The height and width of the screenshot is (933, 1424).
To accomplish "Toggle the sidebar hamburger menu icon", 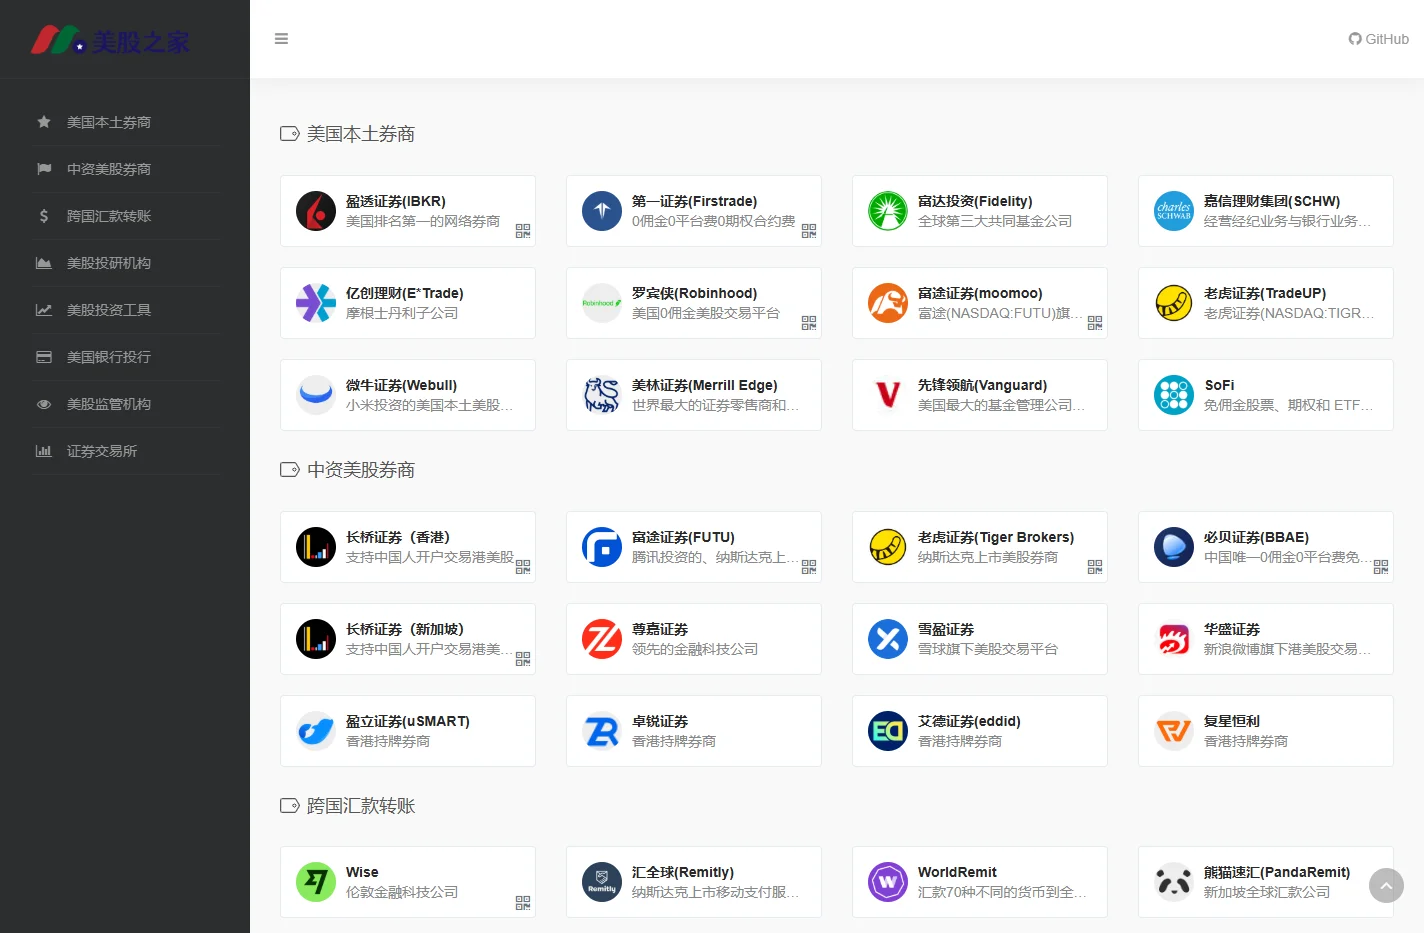I will (281, 39).
